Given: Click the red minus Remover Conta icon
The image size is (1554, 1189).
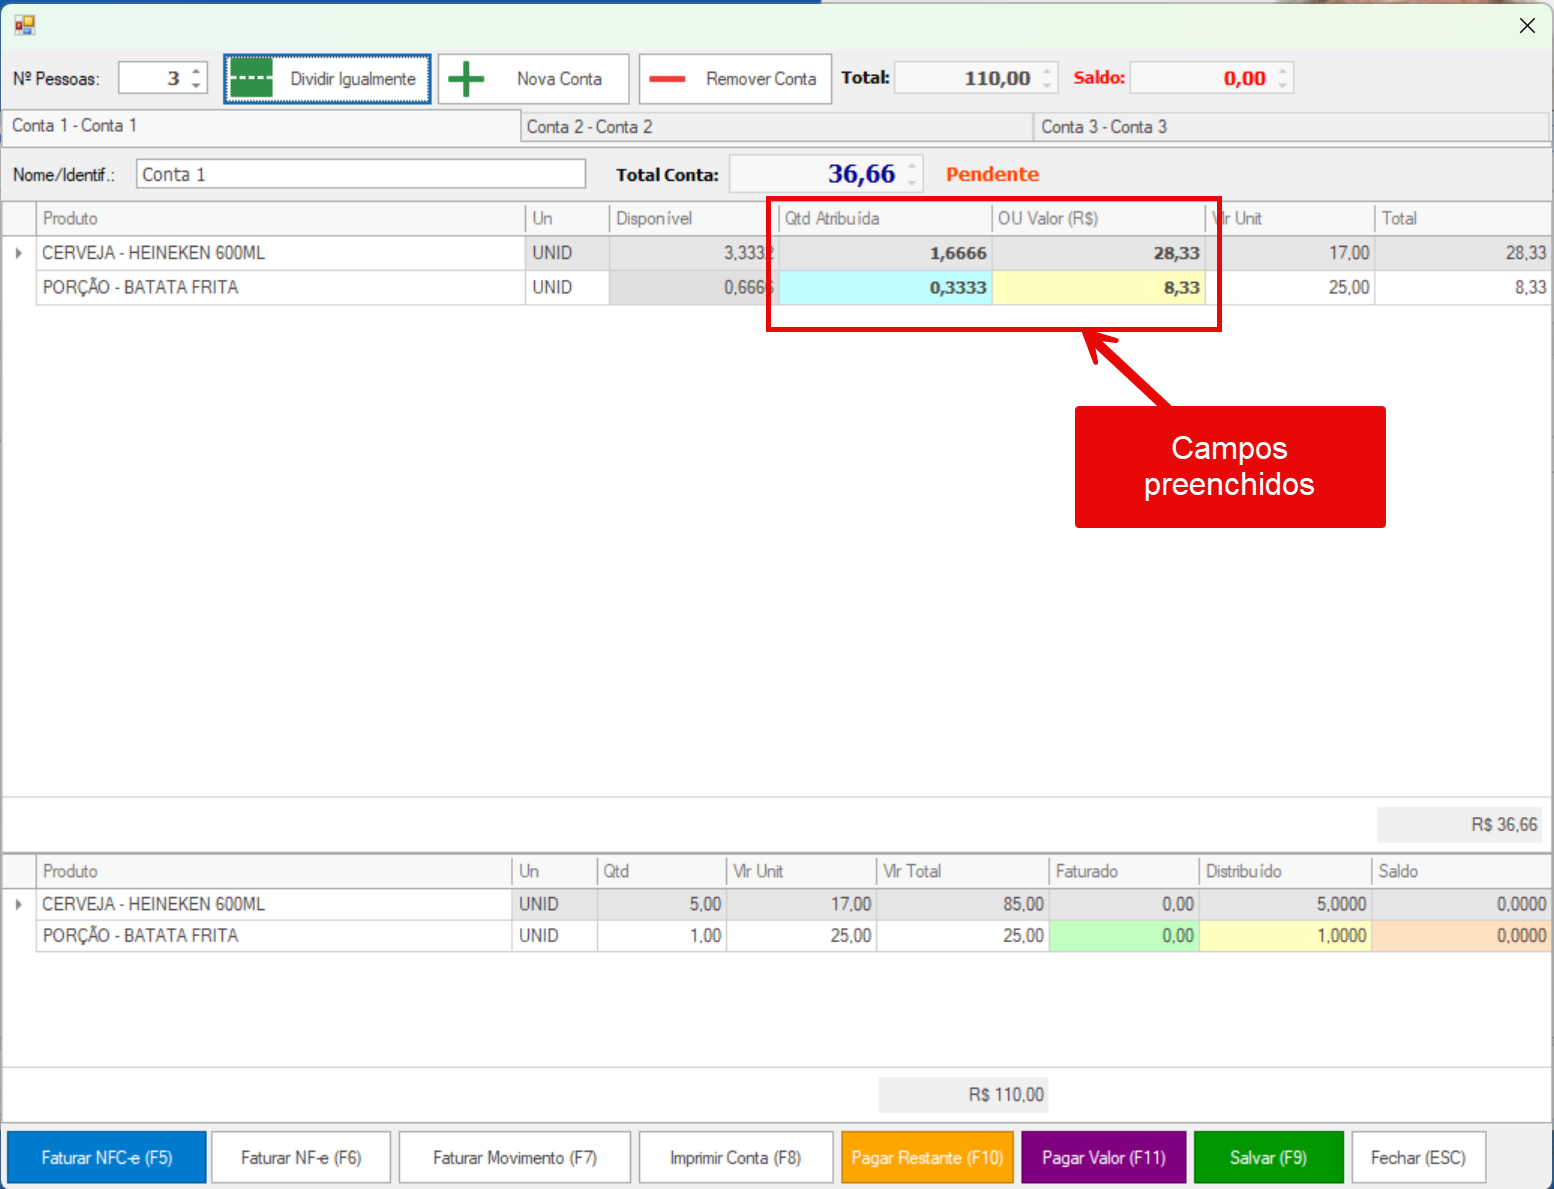Looking at the screenshot, I should click(x=667, y=79).
